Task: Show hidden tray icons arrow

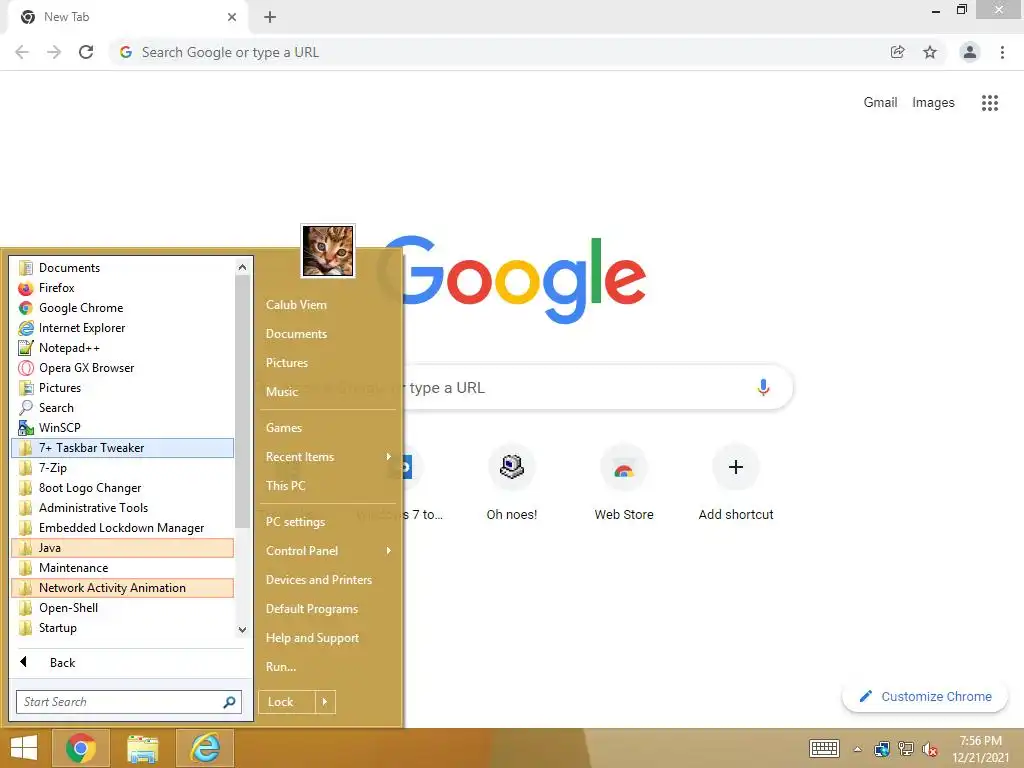Action: coord(857,750)
